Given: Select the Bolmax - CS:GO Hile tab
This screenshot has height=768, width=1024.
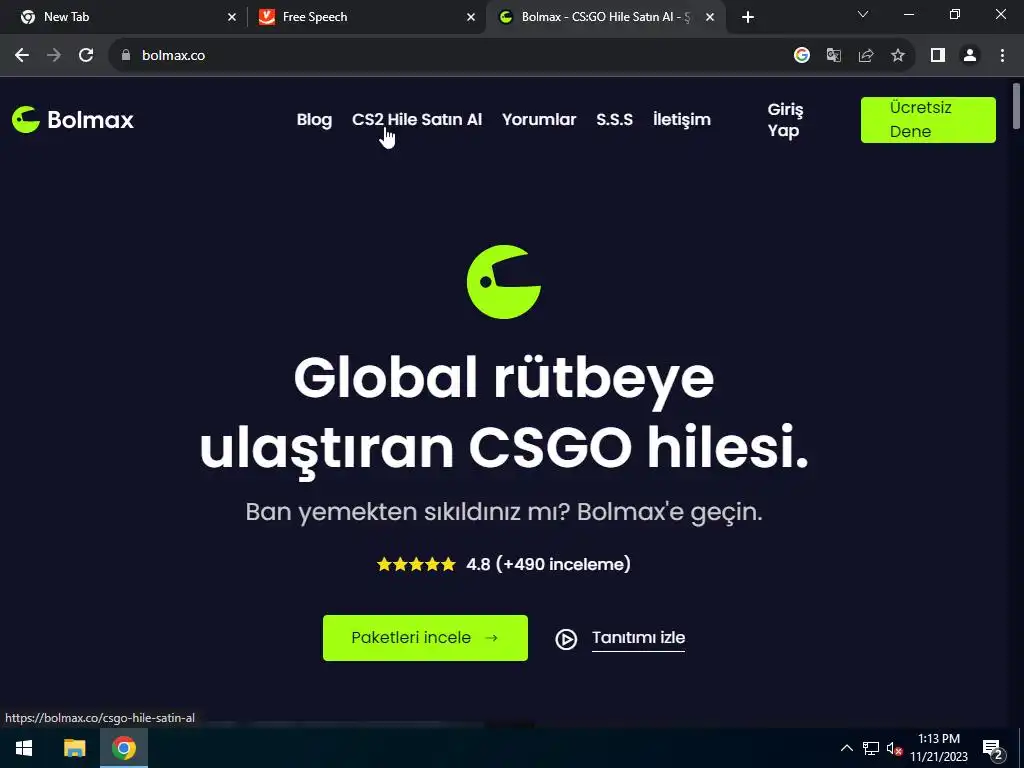Looking at the screenshot, I should pos(605,17).
